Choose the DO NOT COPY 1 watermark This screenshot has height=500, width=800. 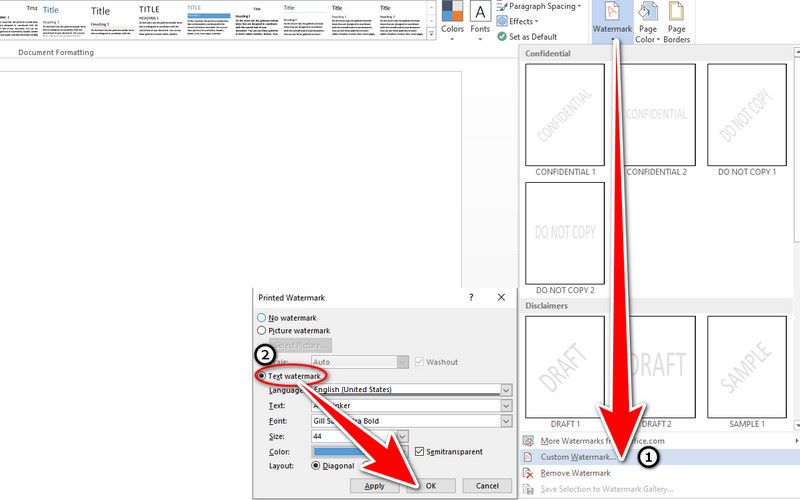coord(747,115)
